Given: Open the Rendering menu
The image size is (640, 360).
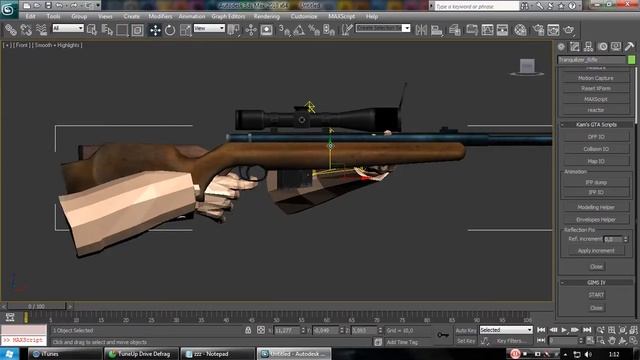Looking at the screenshot, I should pyautogui.click(x=267, y=16).
